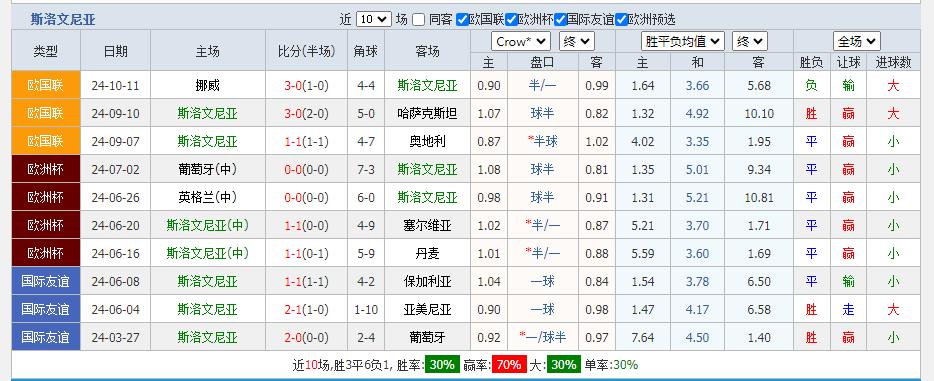Click 欧洲杯 label in the 24-07-02 row
The image size is (934, 381).
point(46,169)
